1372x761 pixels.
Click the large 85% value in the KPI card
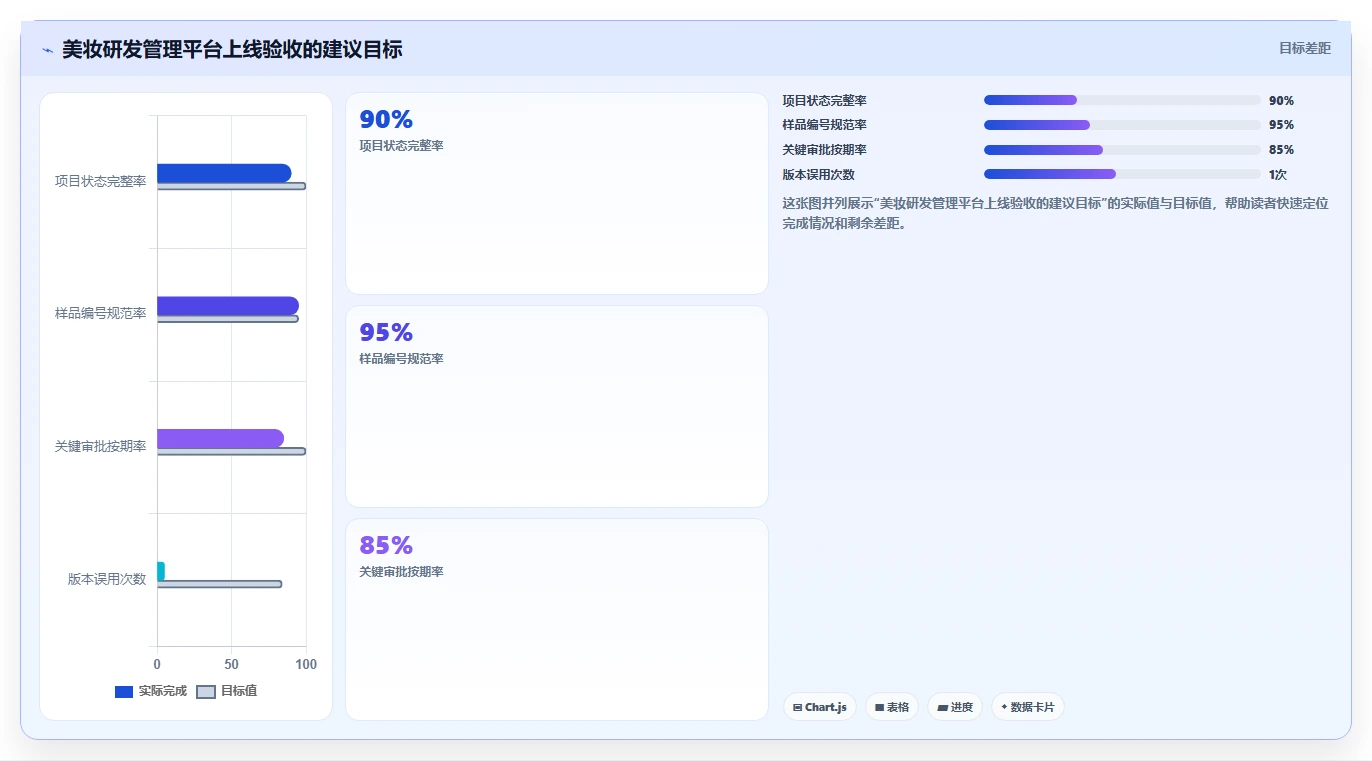tap(386, 546)
